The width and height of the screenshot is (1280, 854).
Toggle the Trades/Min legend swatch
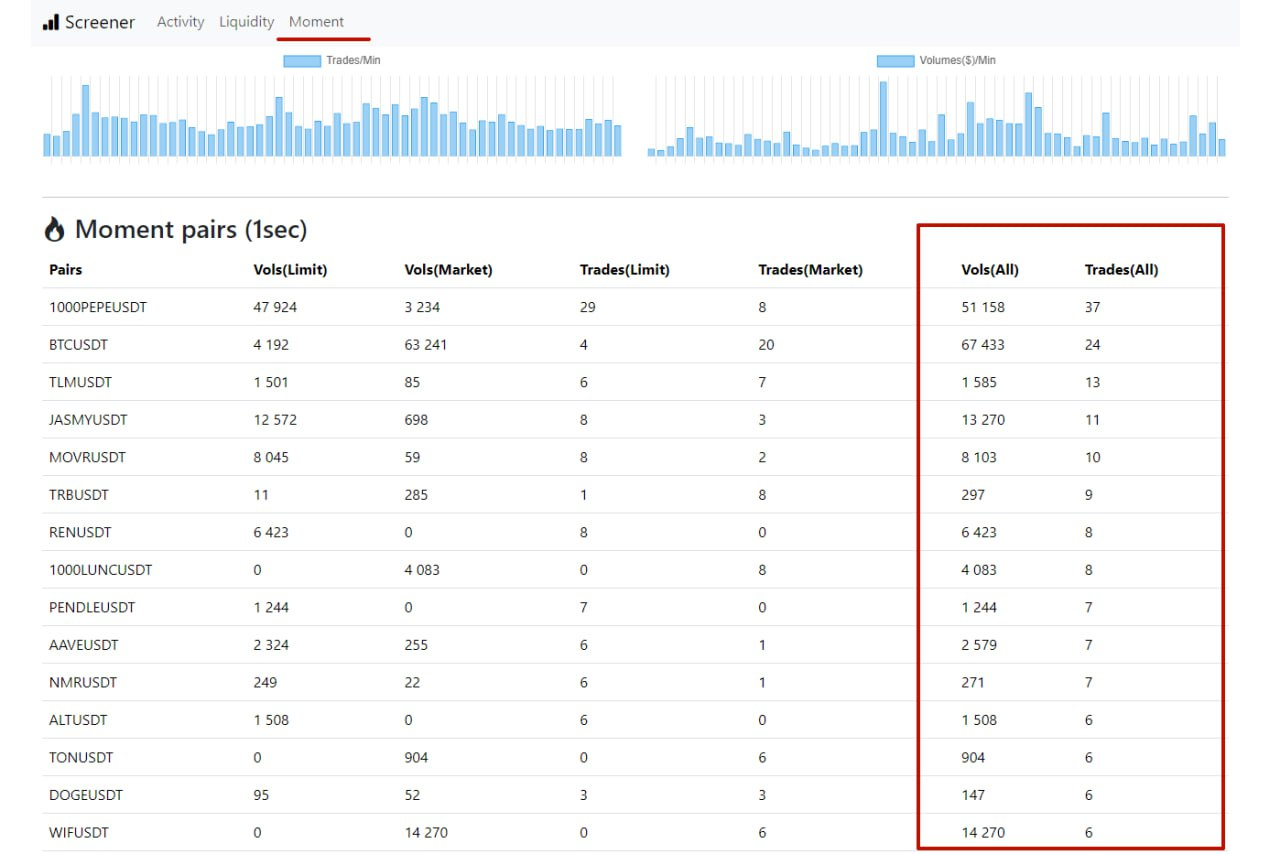[302, 61]
